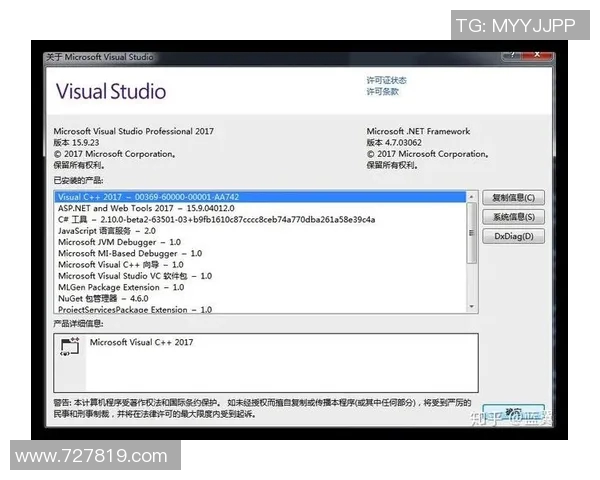Image resolution: width=600 pixels, height=480 pixels.
Task: Select JavaScript 语言服务 row
Action: (260, 231)
